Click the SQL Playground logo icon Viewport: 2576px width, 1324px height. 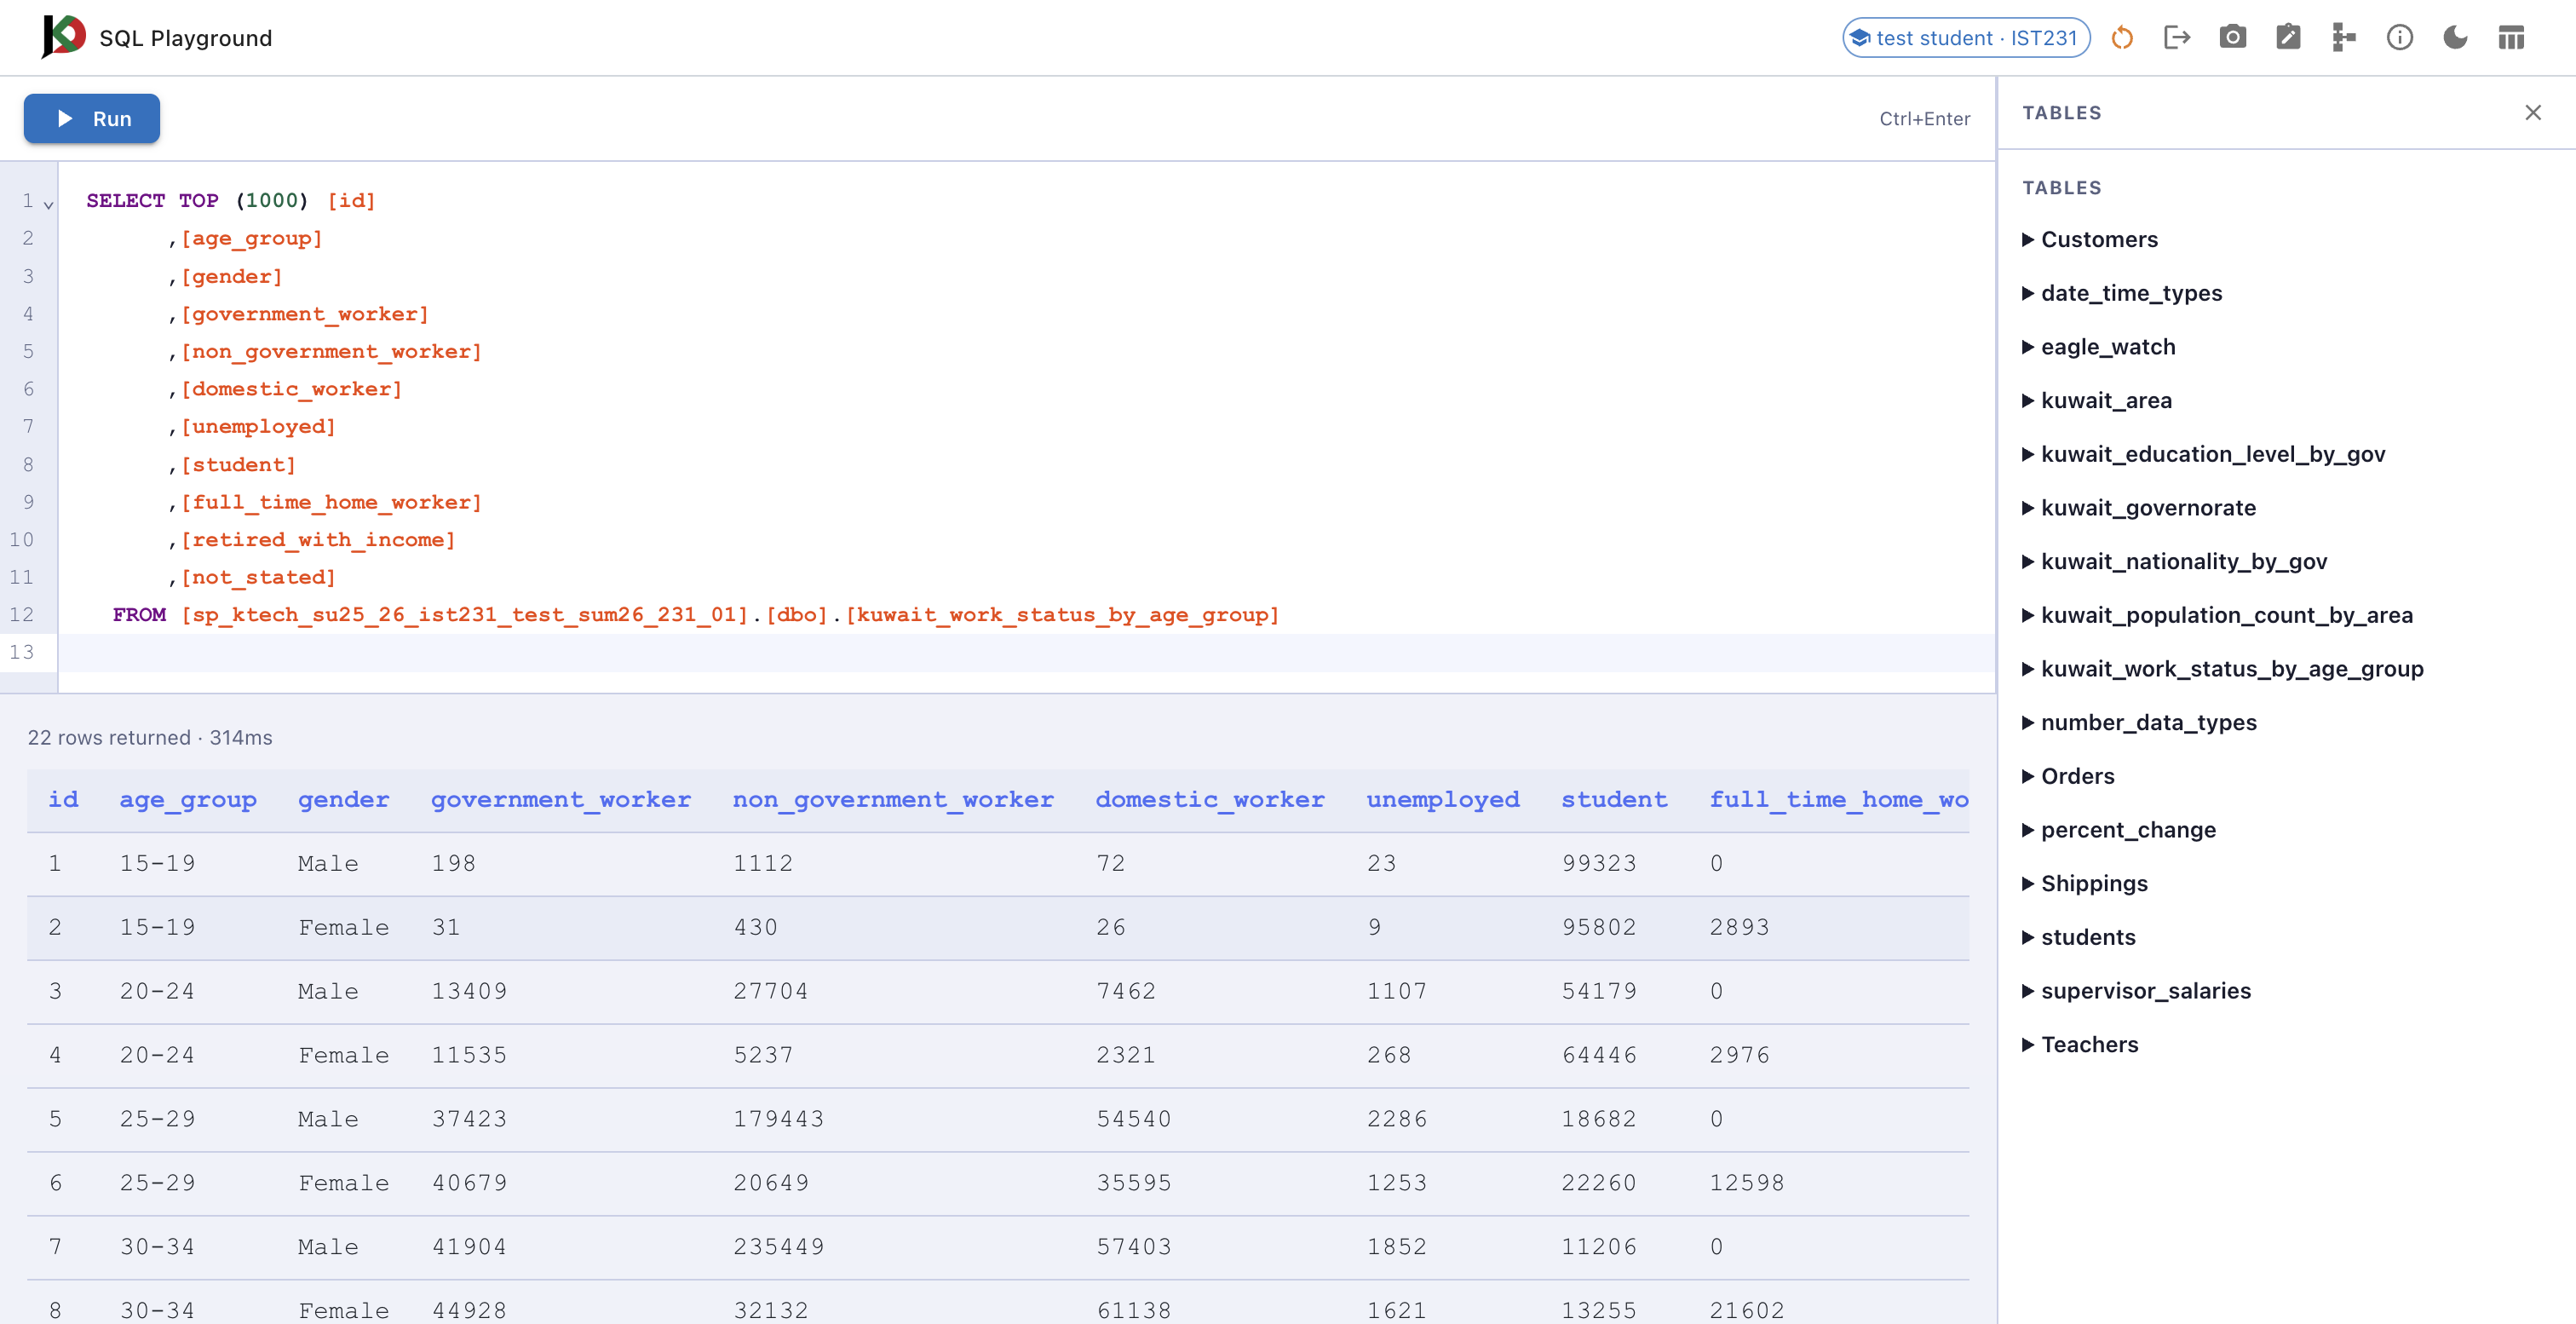coord(63,37)
